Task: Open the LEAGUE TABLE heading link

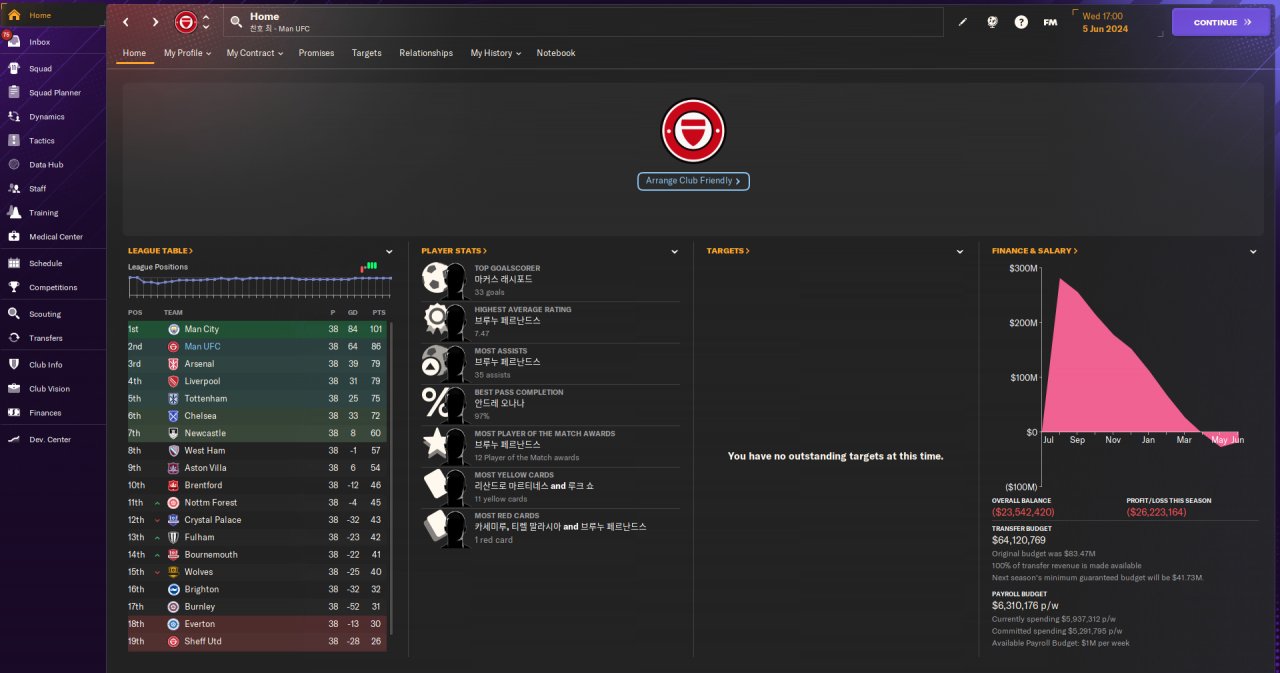Action: (x=160, y=251)
